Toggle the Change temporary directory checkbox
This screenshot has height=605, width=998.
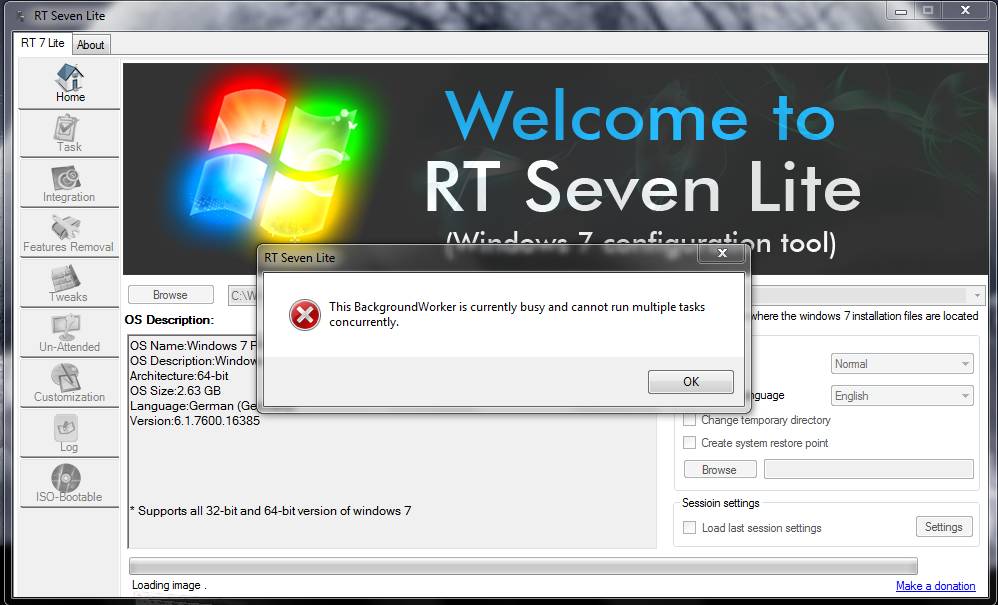(689, 420)
